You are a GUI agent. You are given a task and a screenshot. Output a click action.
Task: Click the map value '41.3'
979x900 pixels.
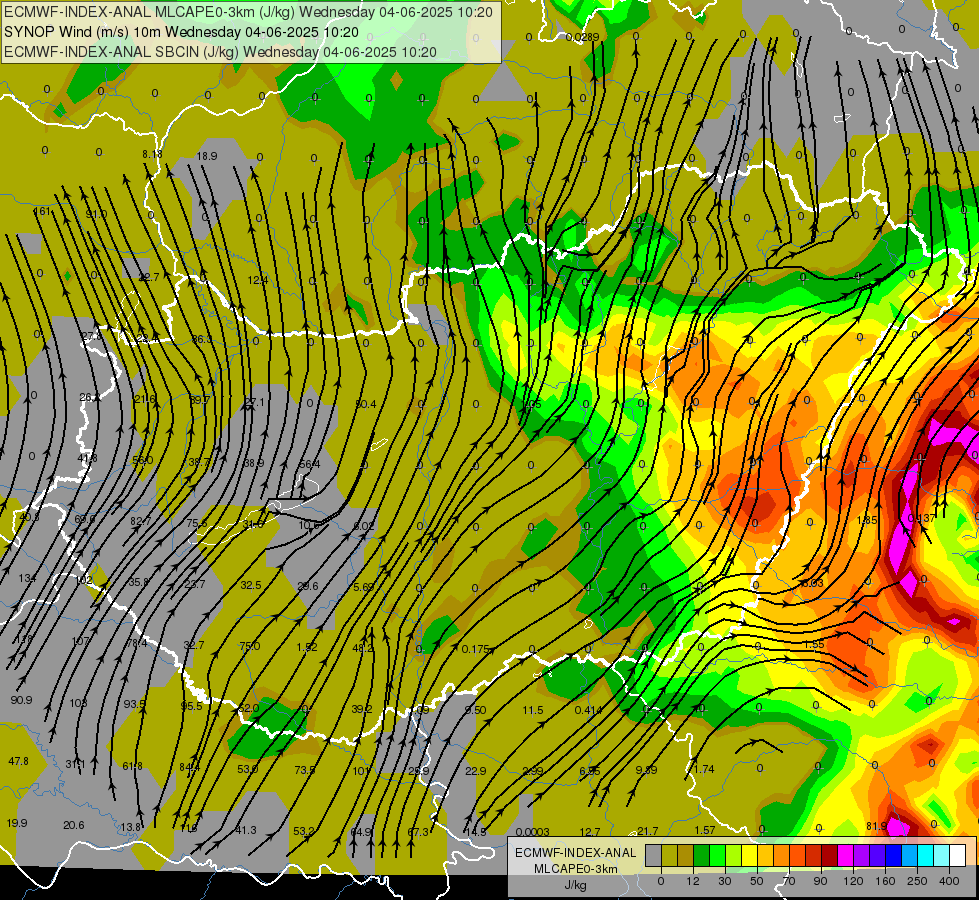pos(246,830)
